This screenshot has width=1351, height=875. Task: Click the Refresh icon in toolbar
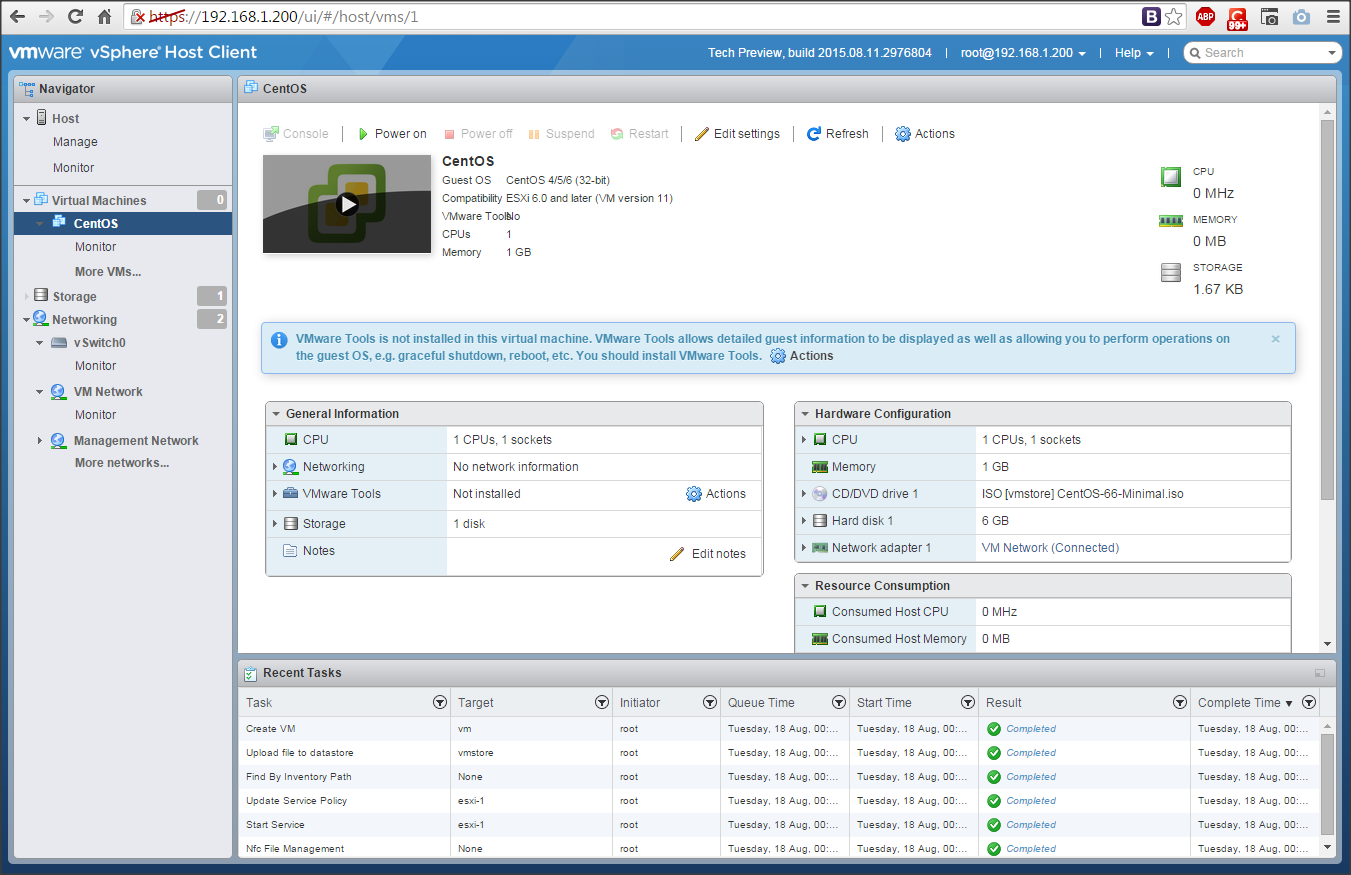[x=814, y=134]
